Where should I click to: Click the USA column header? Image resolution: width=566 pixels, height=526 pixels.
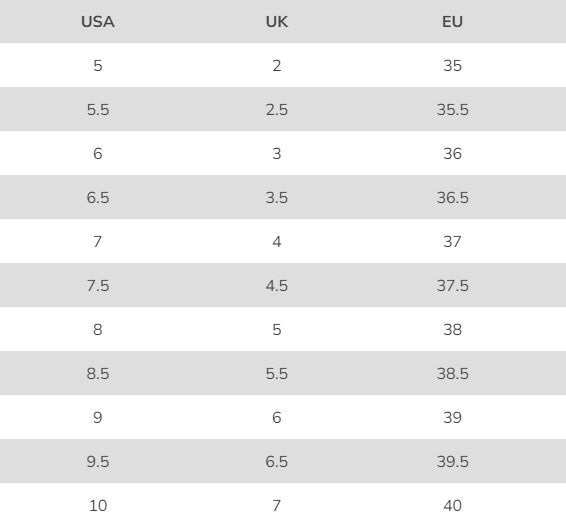pyautogui.click(x=98, y=22)
